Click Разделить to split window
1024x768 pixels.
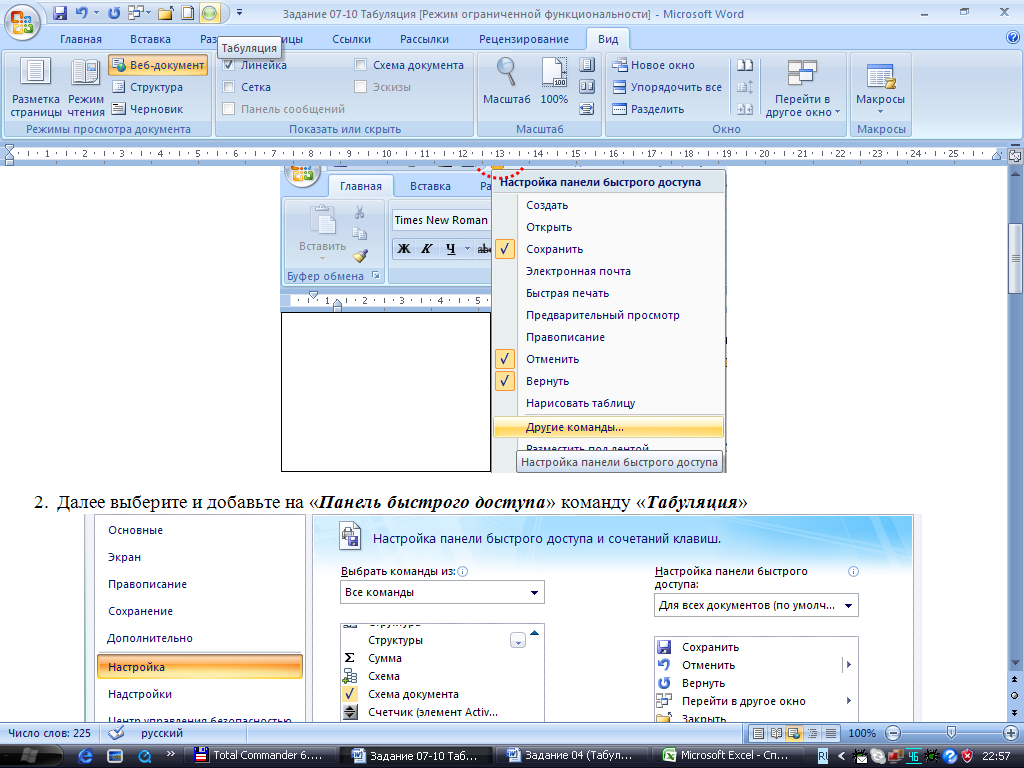[648, 109]
